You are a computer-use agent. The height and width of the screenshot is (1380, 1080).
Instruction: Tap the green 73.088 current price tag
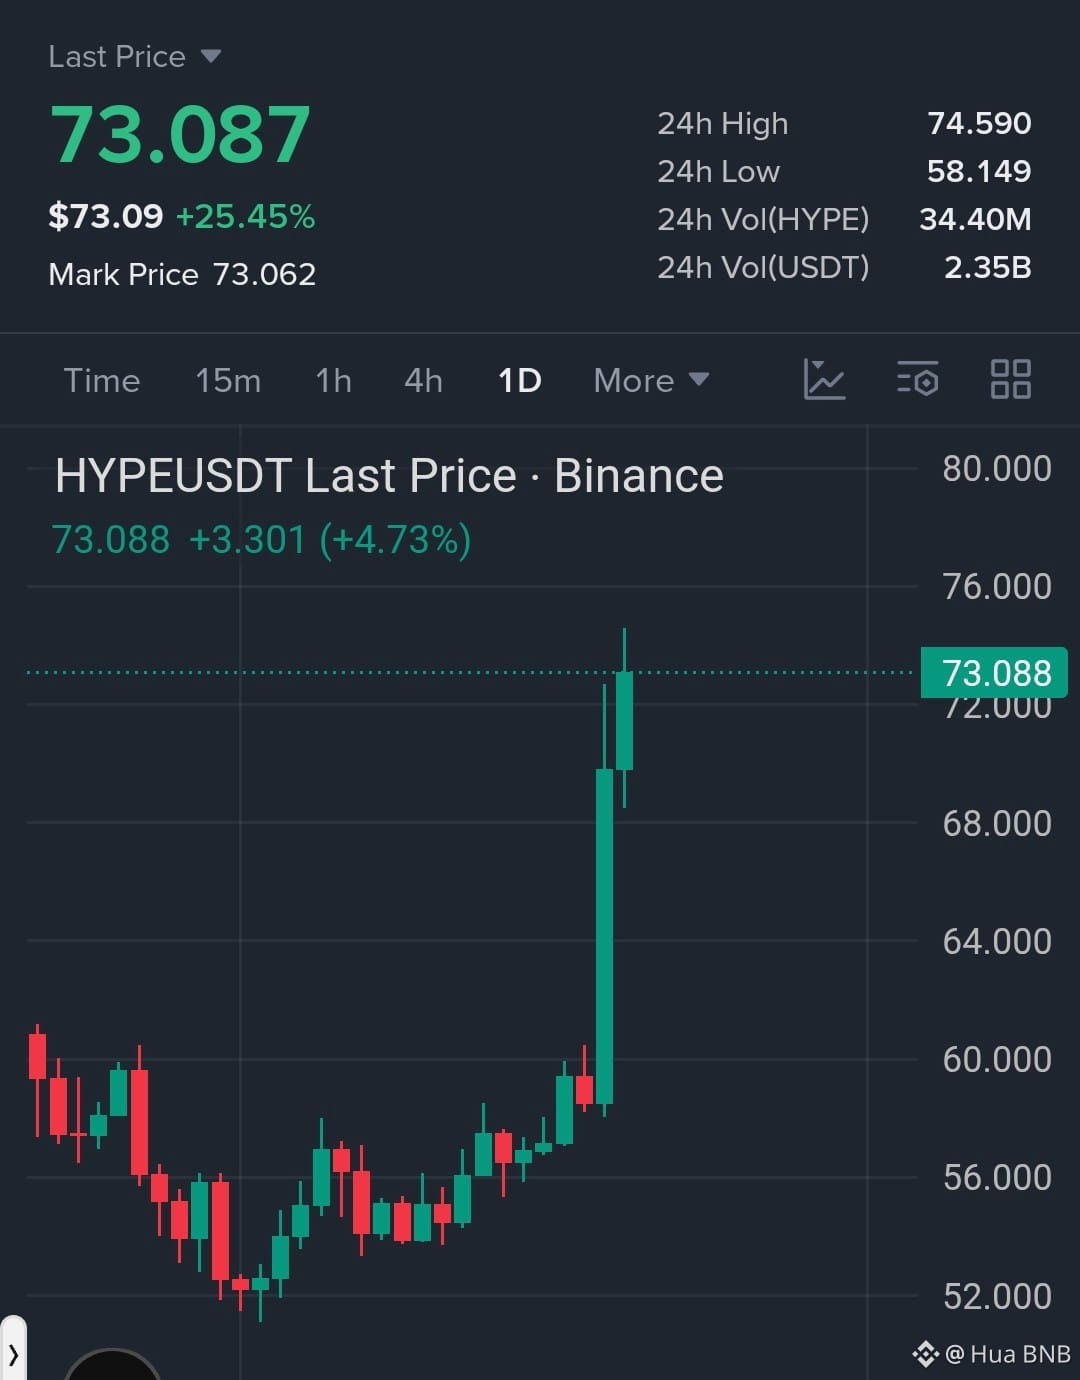click(x=994, y=673)
